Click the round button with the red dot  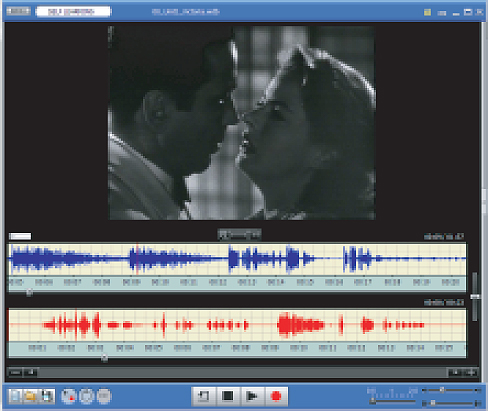point(69,396)
